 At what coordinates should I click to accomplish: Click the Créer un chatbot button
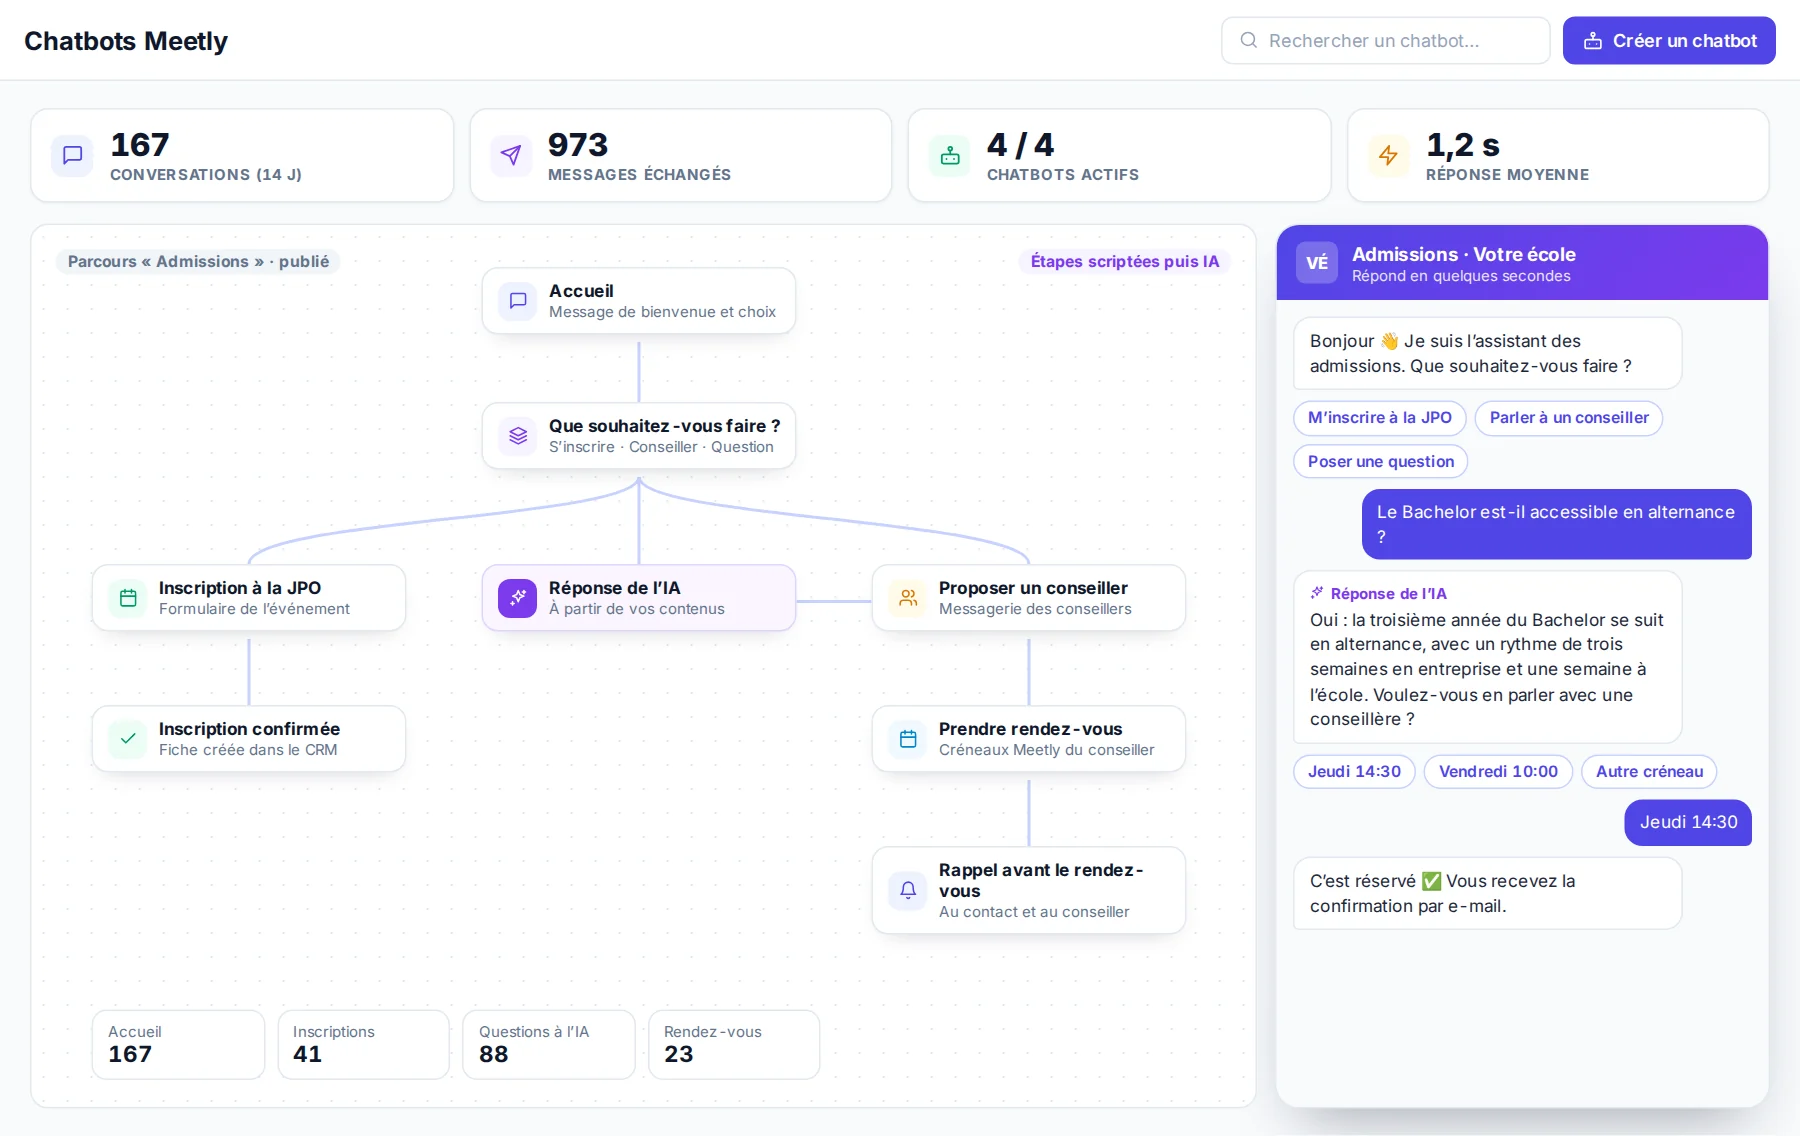pyautogui.click(x=1669, y=41)
